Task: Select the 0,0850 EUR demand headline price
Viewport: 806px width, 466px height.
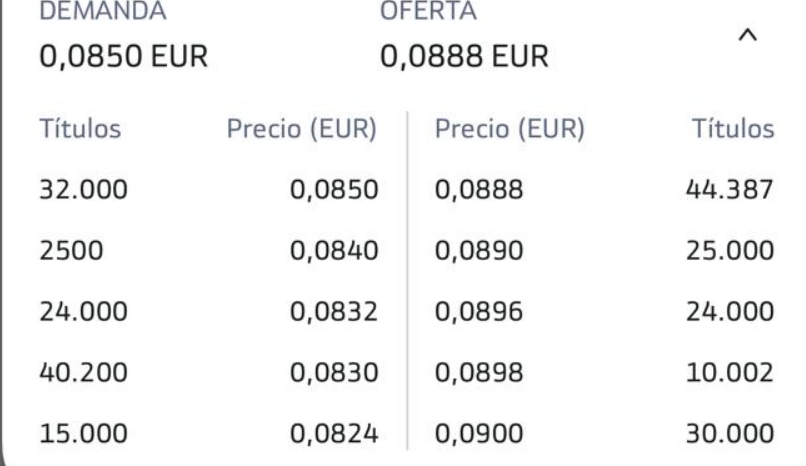Action: pyautogui.click(x=122, y=56)
